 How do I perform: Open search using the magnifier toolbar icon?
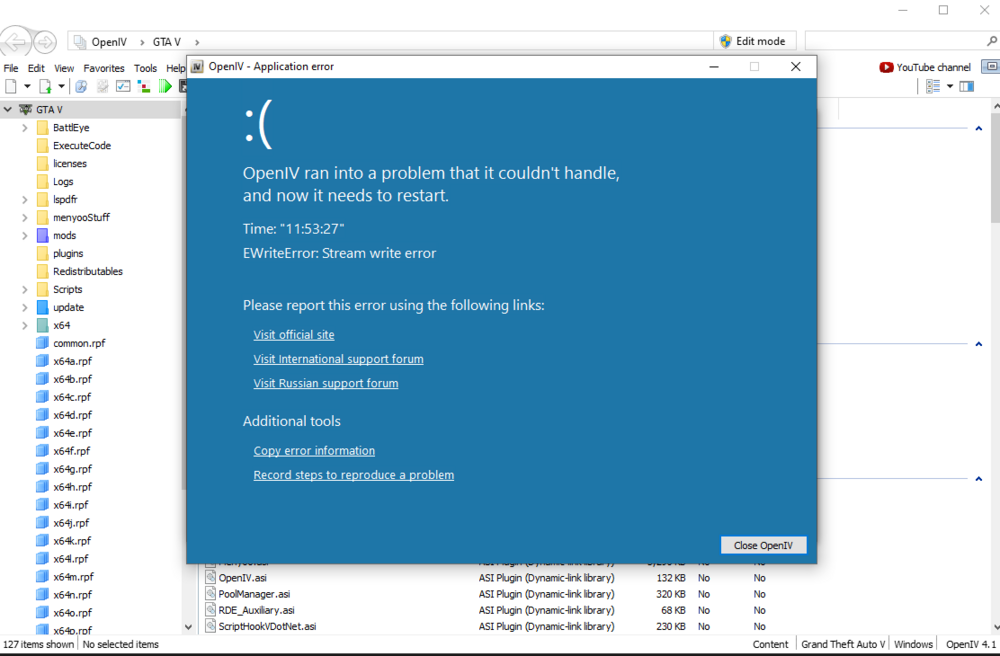click(x=80, y=86)
